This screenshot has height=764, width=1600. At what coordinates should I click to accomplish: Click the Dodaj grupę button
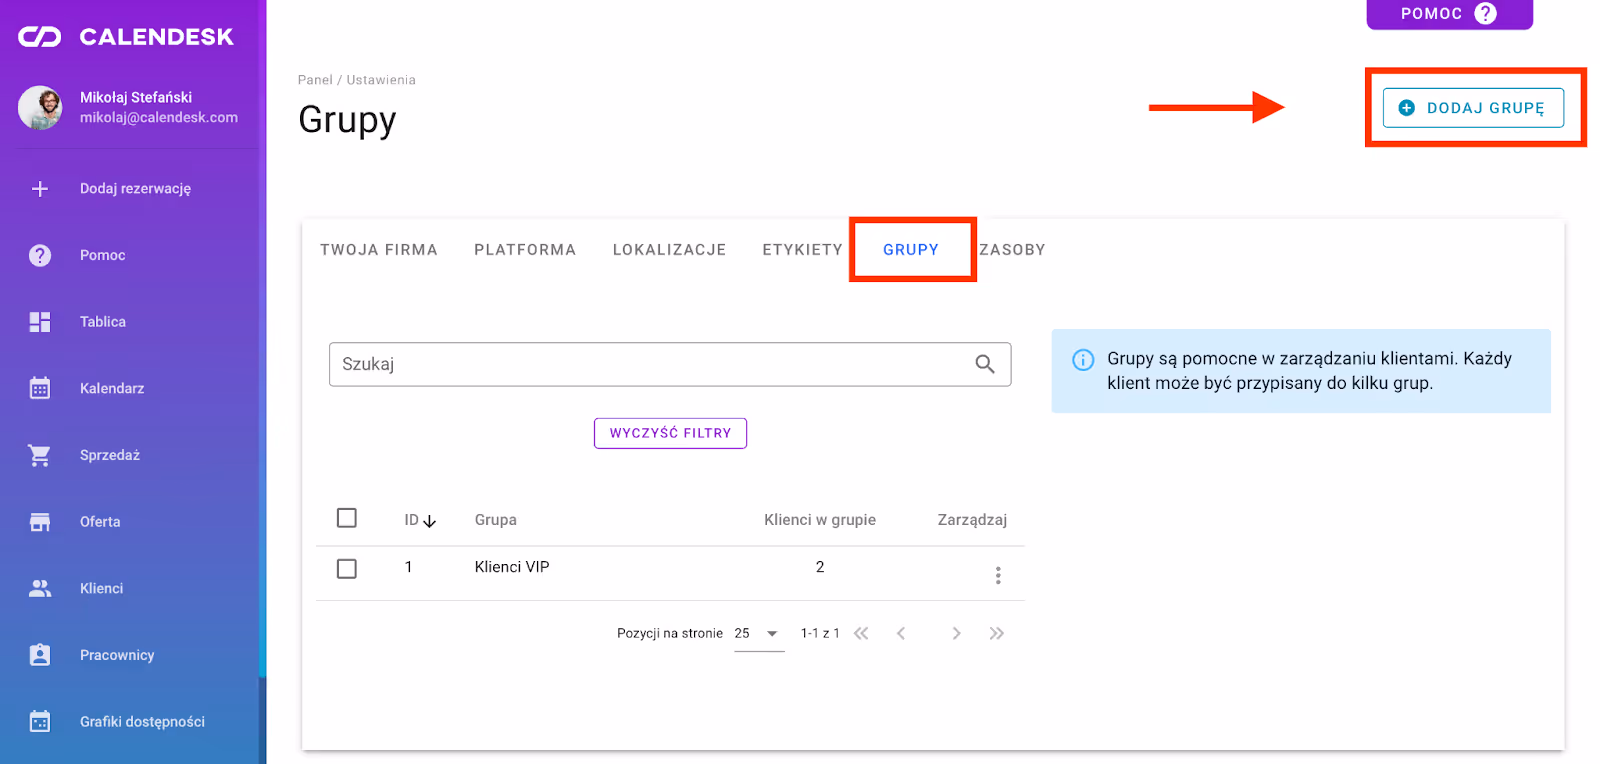[x=1471, y=108]
